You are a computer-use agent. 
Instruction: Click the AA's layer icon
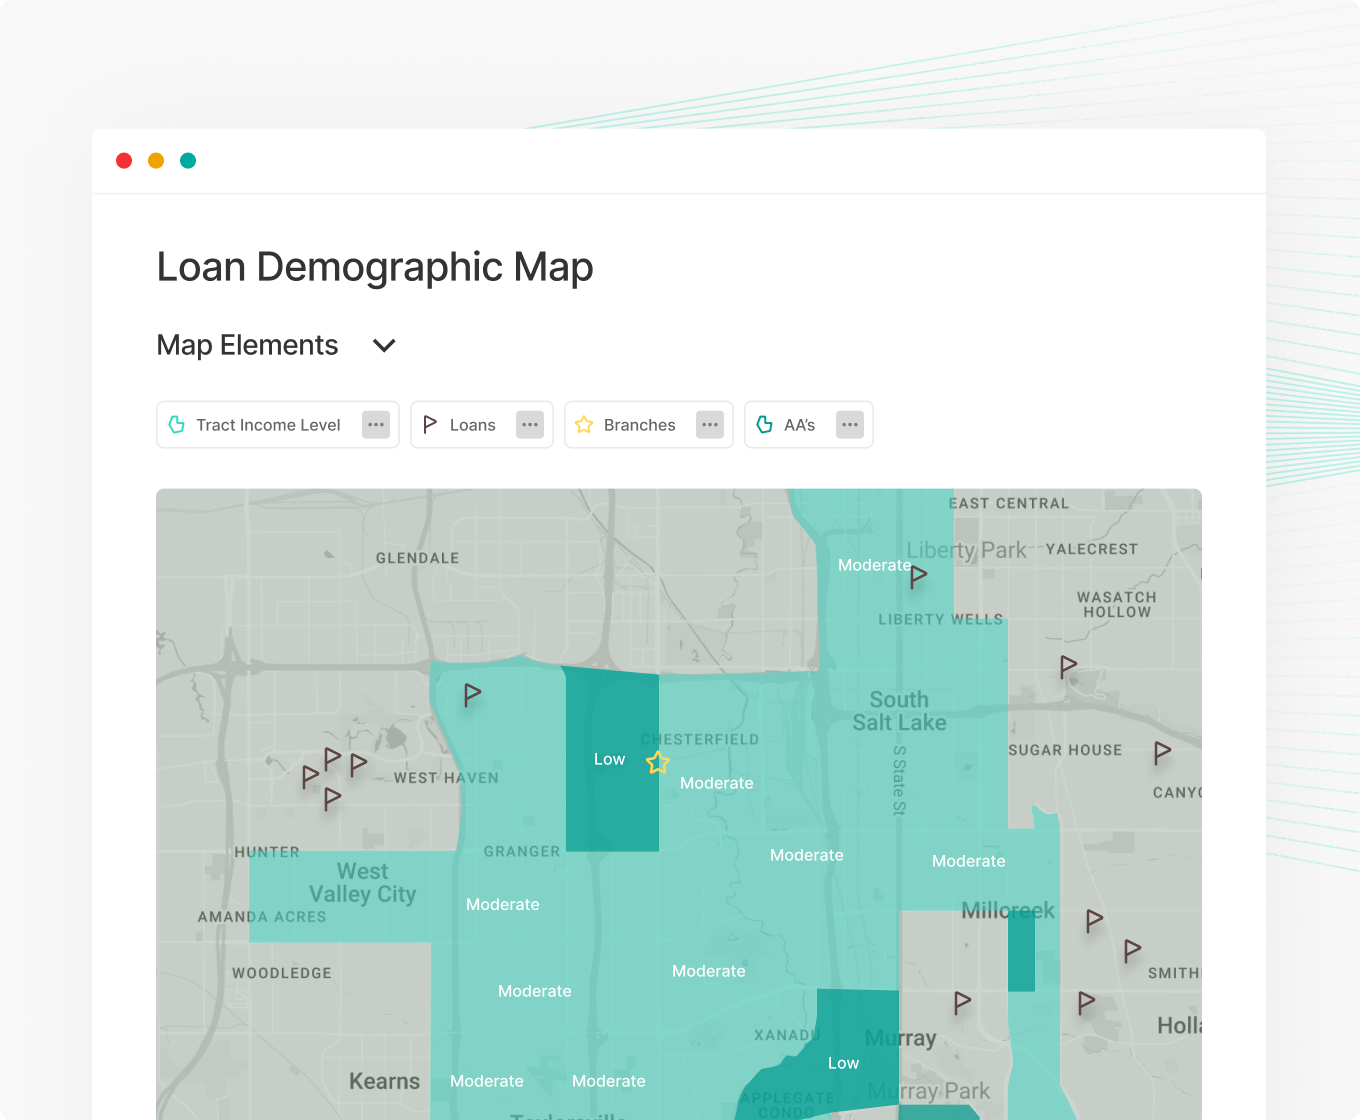coord(765,425)
